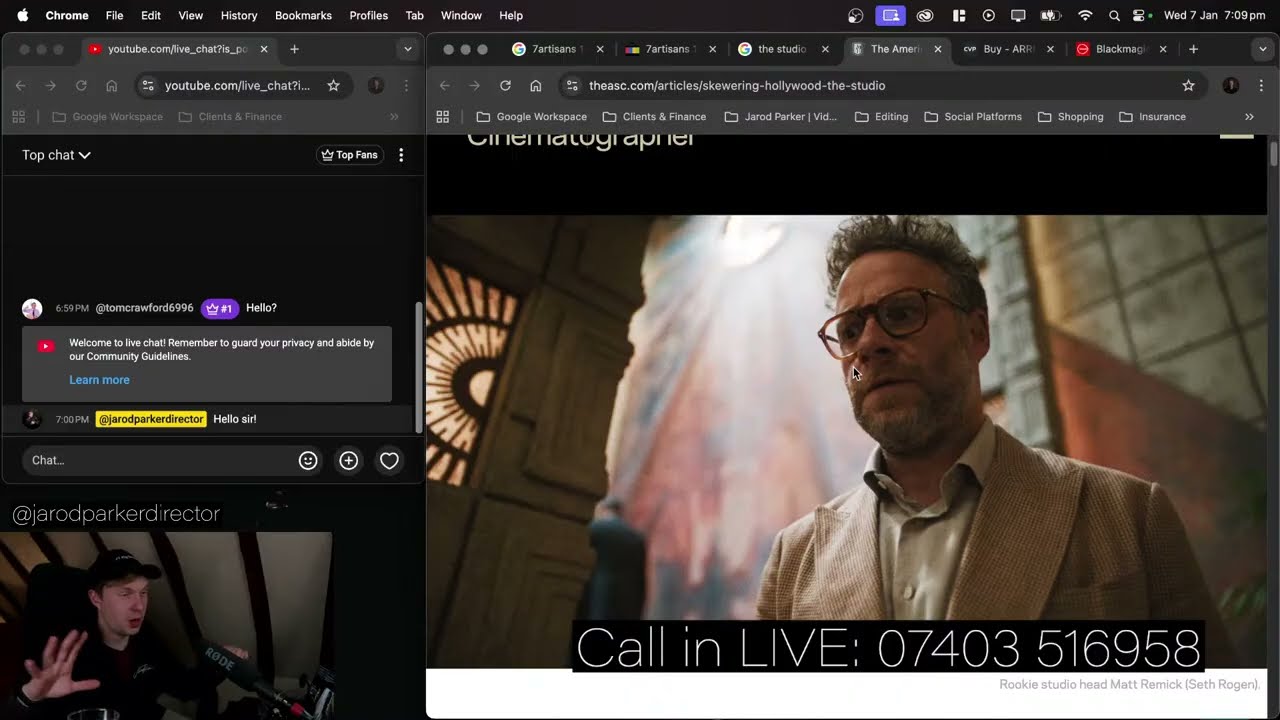Open Editing bookmark folder
The width and height of the screenshot is (1280, 720).
click(x=881, y=117)
